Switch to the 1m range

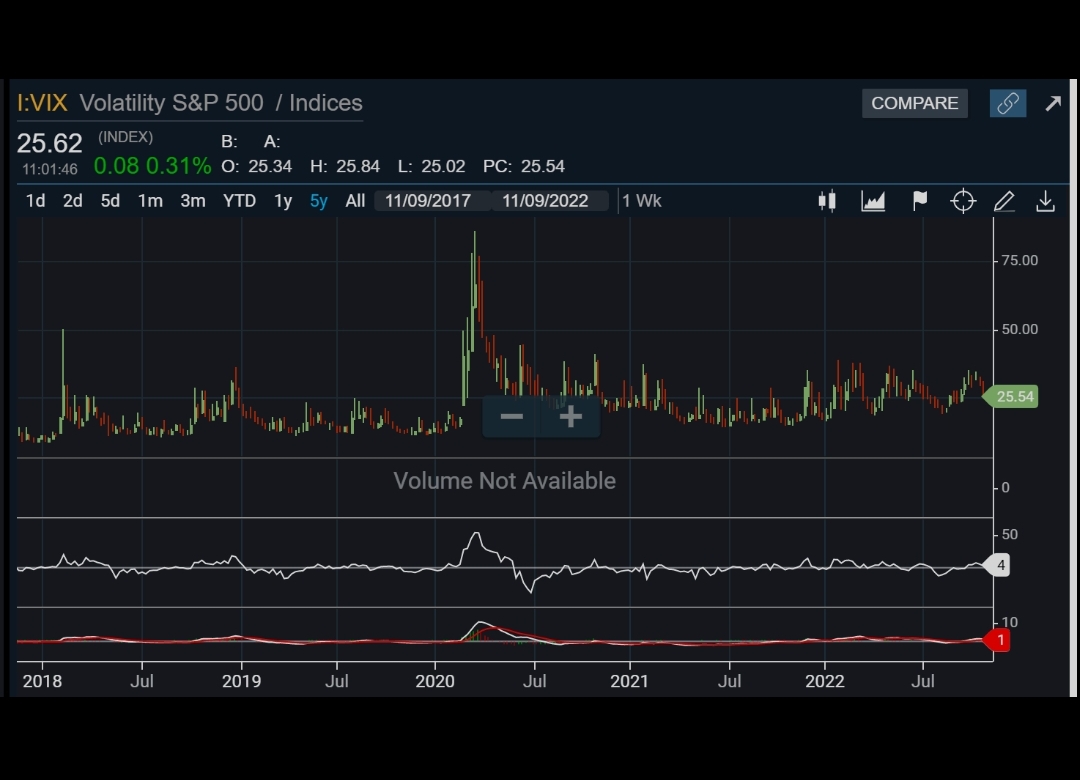point(150,201)
